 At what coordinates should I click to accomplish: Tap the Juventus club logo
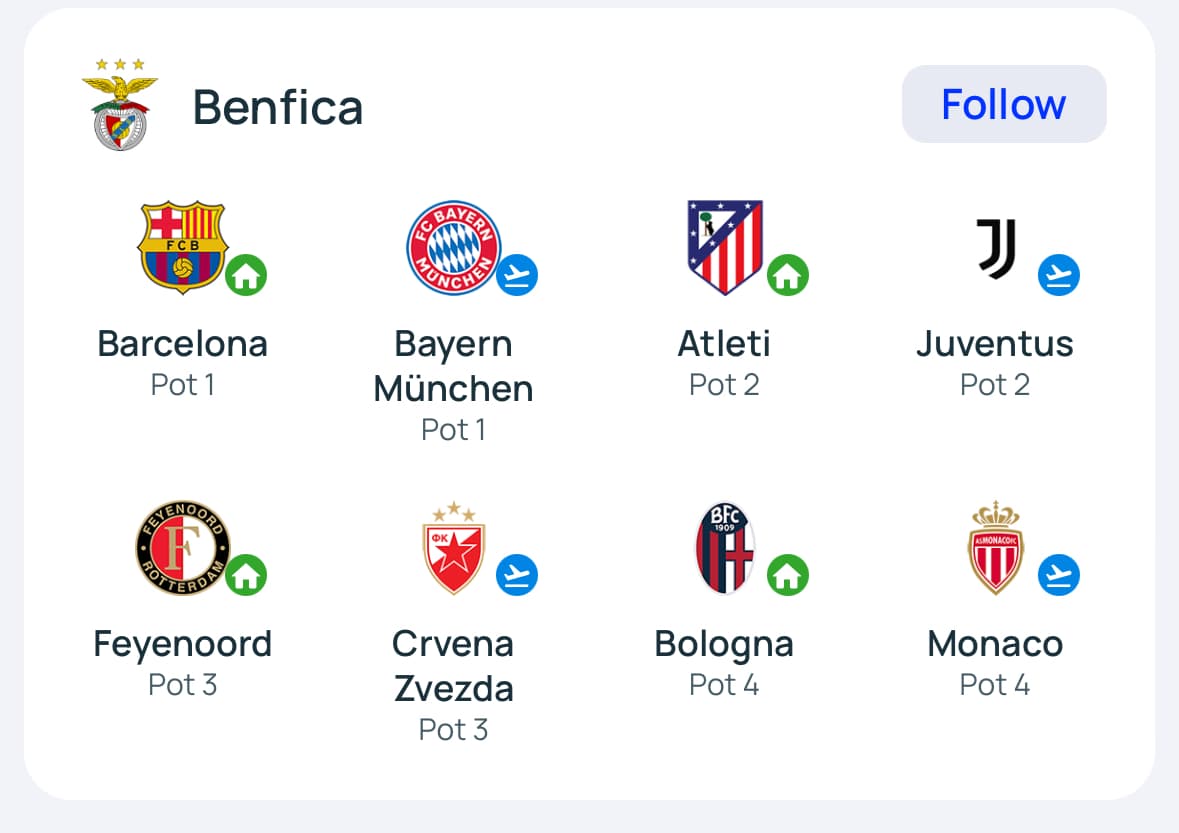996,248
